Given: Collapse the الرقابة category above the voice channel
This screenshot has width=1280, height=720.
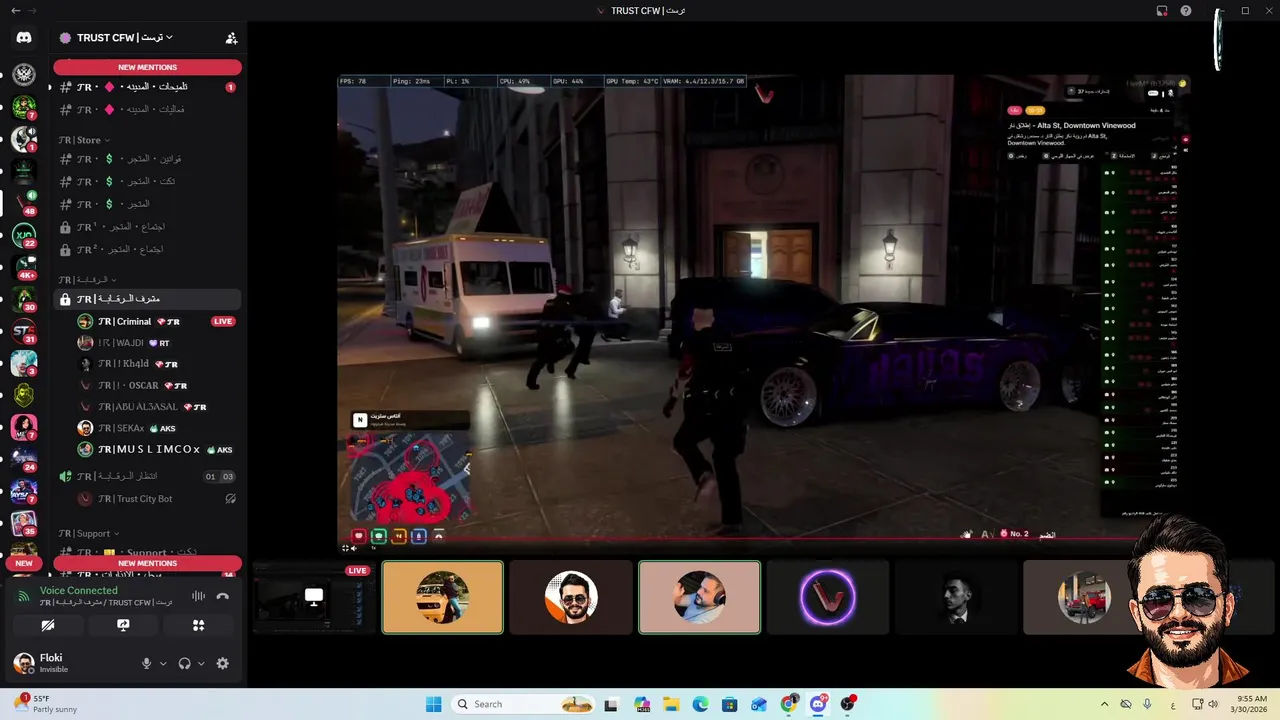Looking at the screenshot, I should 87,280.
